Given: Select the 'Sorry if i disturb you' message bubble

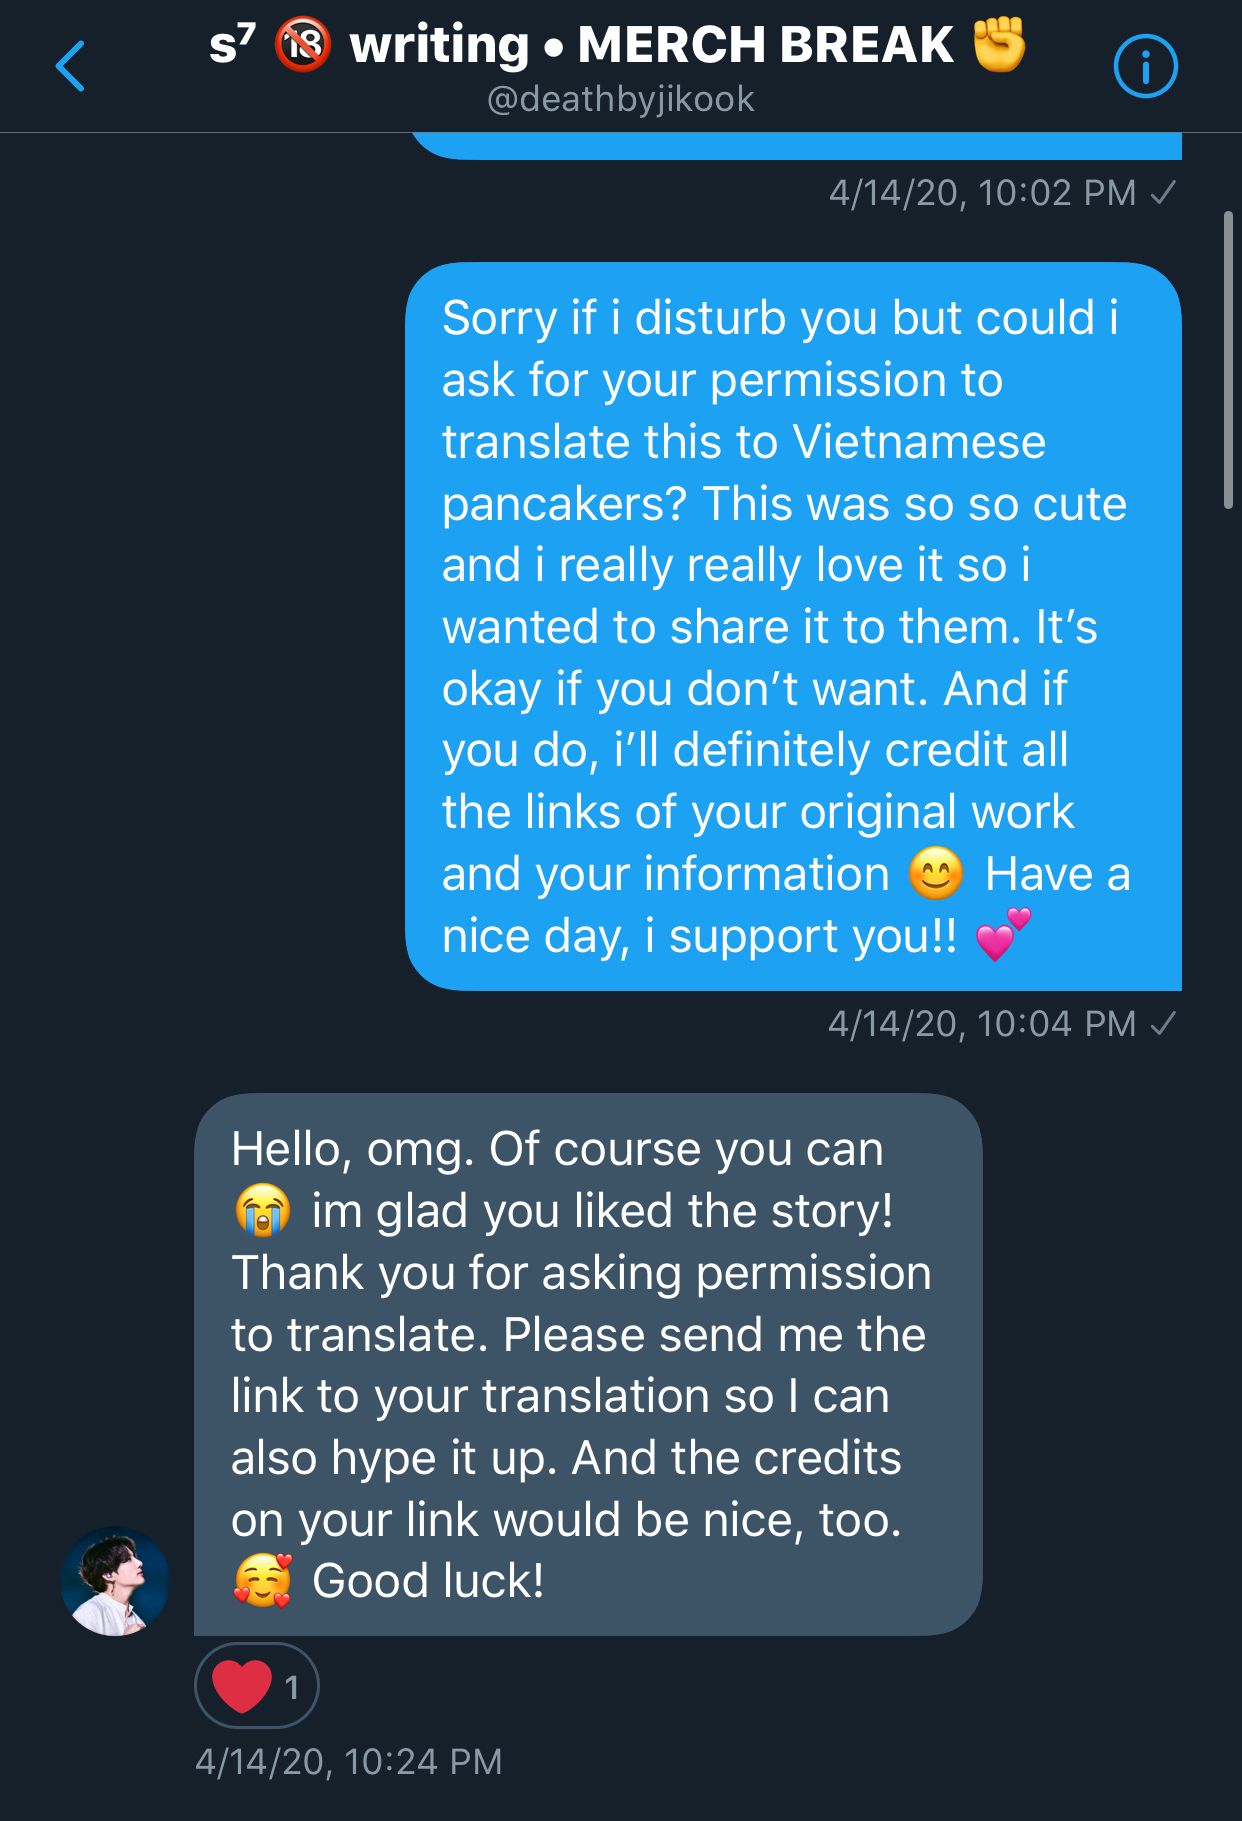Looking at the screenshot, I should click(793, 626).
